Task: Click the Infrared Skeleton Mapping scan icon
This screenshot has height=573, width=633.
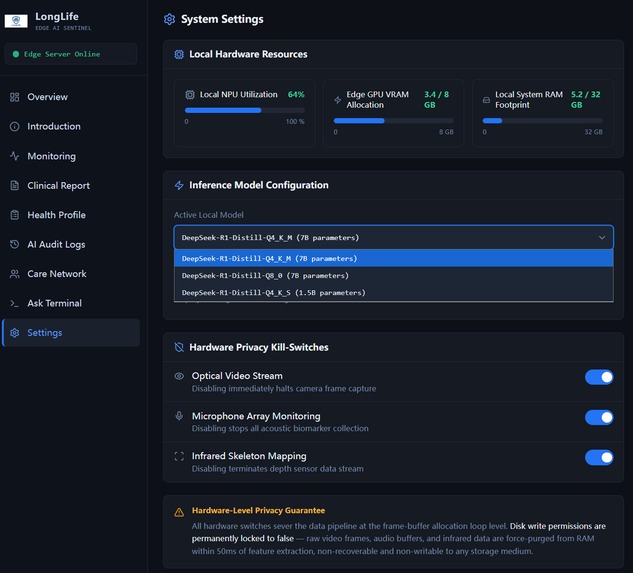Action: (x=179, y=456)
